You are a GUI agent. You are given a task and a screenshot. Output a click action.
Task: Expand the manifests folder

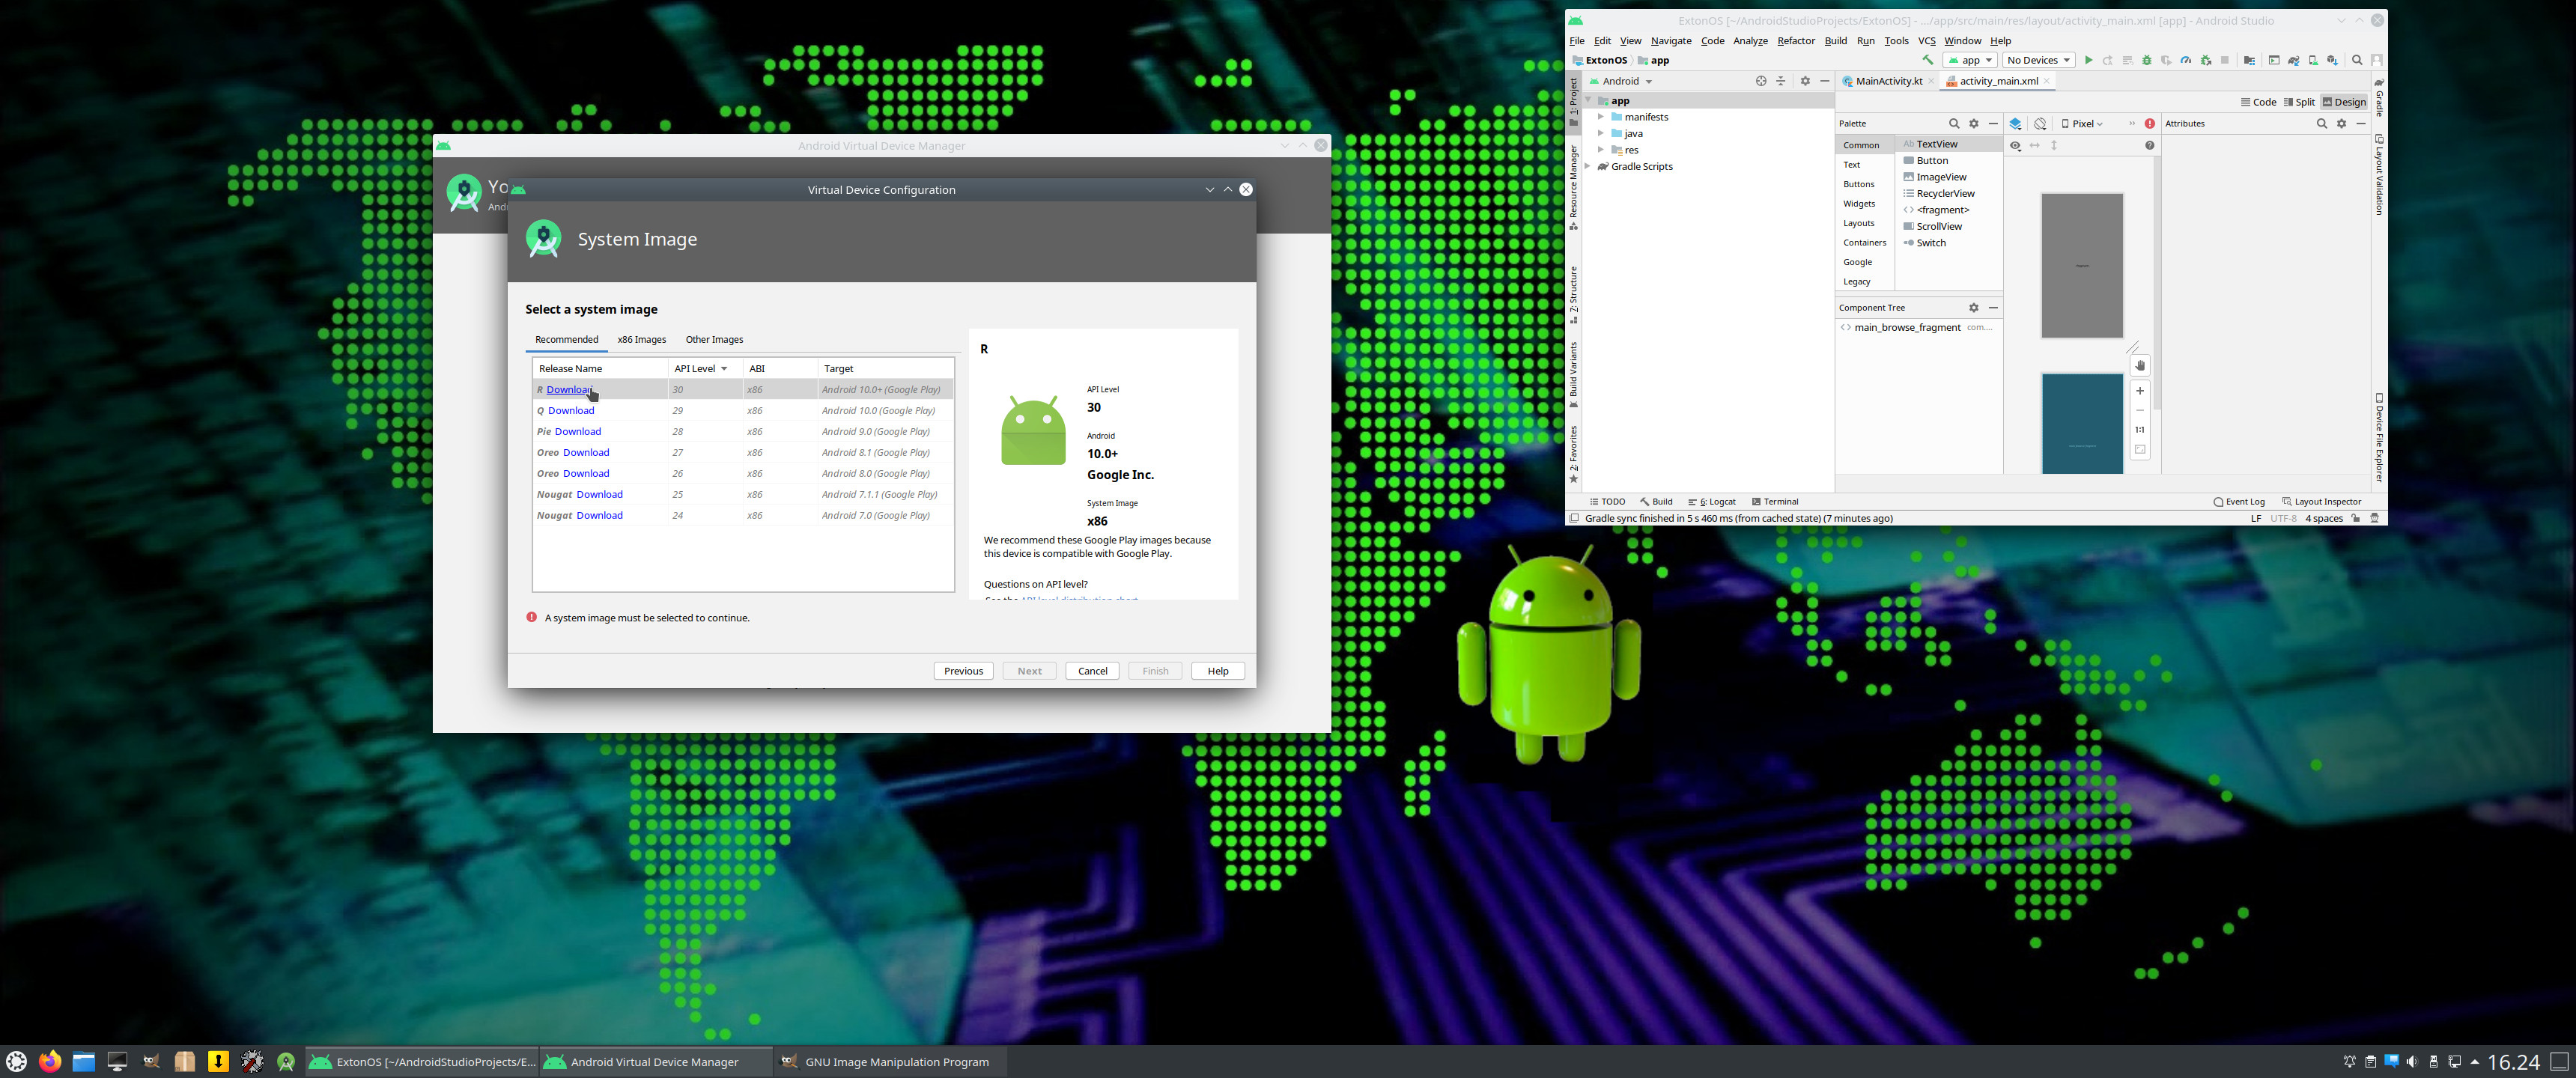pos(1601,117)
